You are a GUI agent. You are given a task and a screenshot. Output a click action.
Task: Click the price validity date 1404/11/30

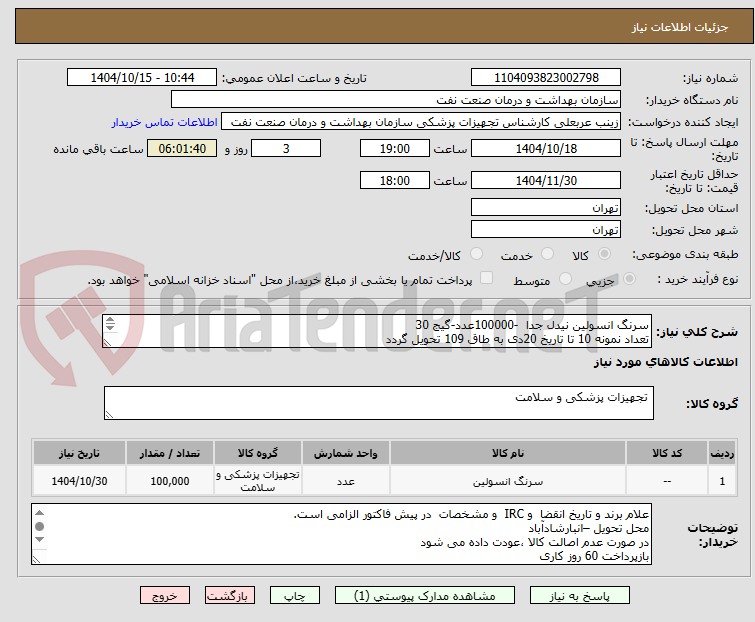(546, 181)
